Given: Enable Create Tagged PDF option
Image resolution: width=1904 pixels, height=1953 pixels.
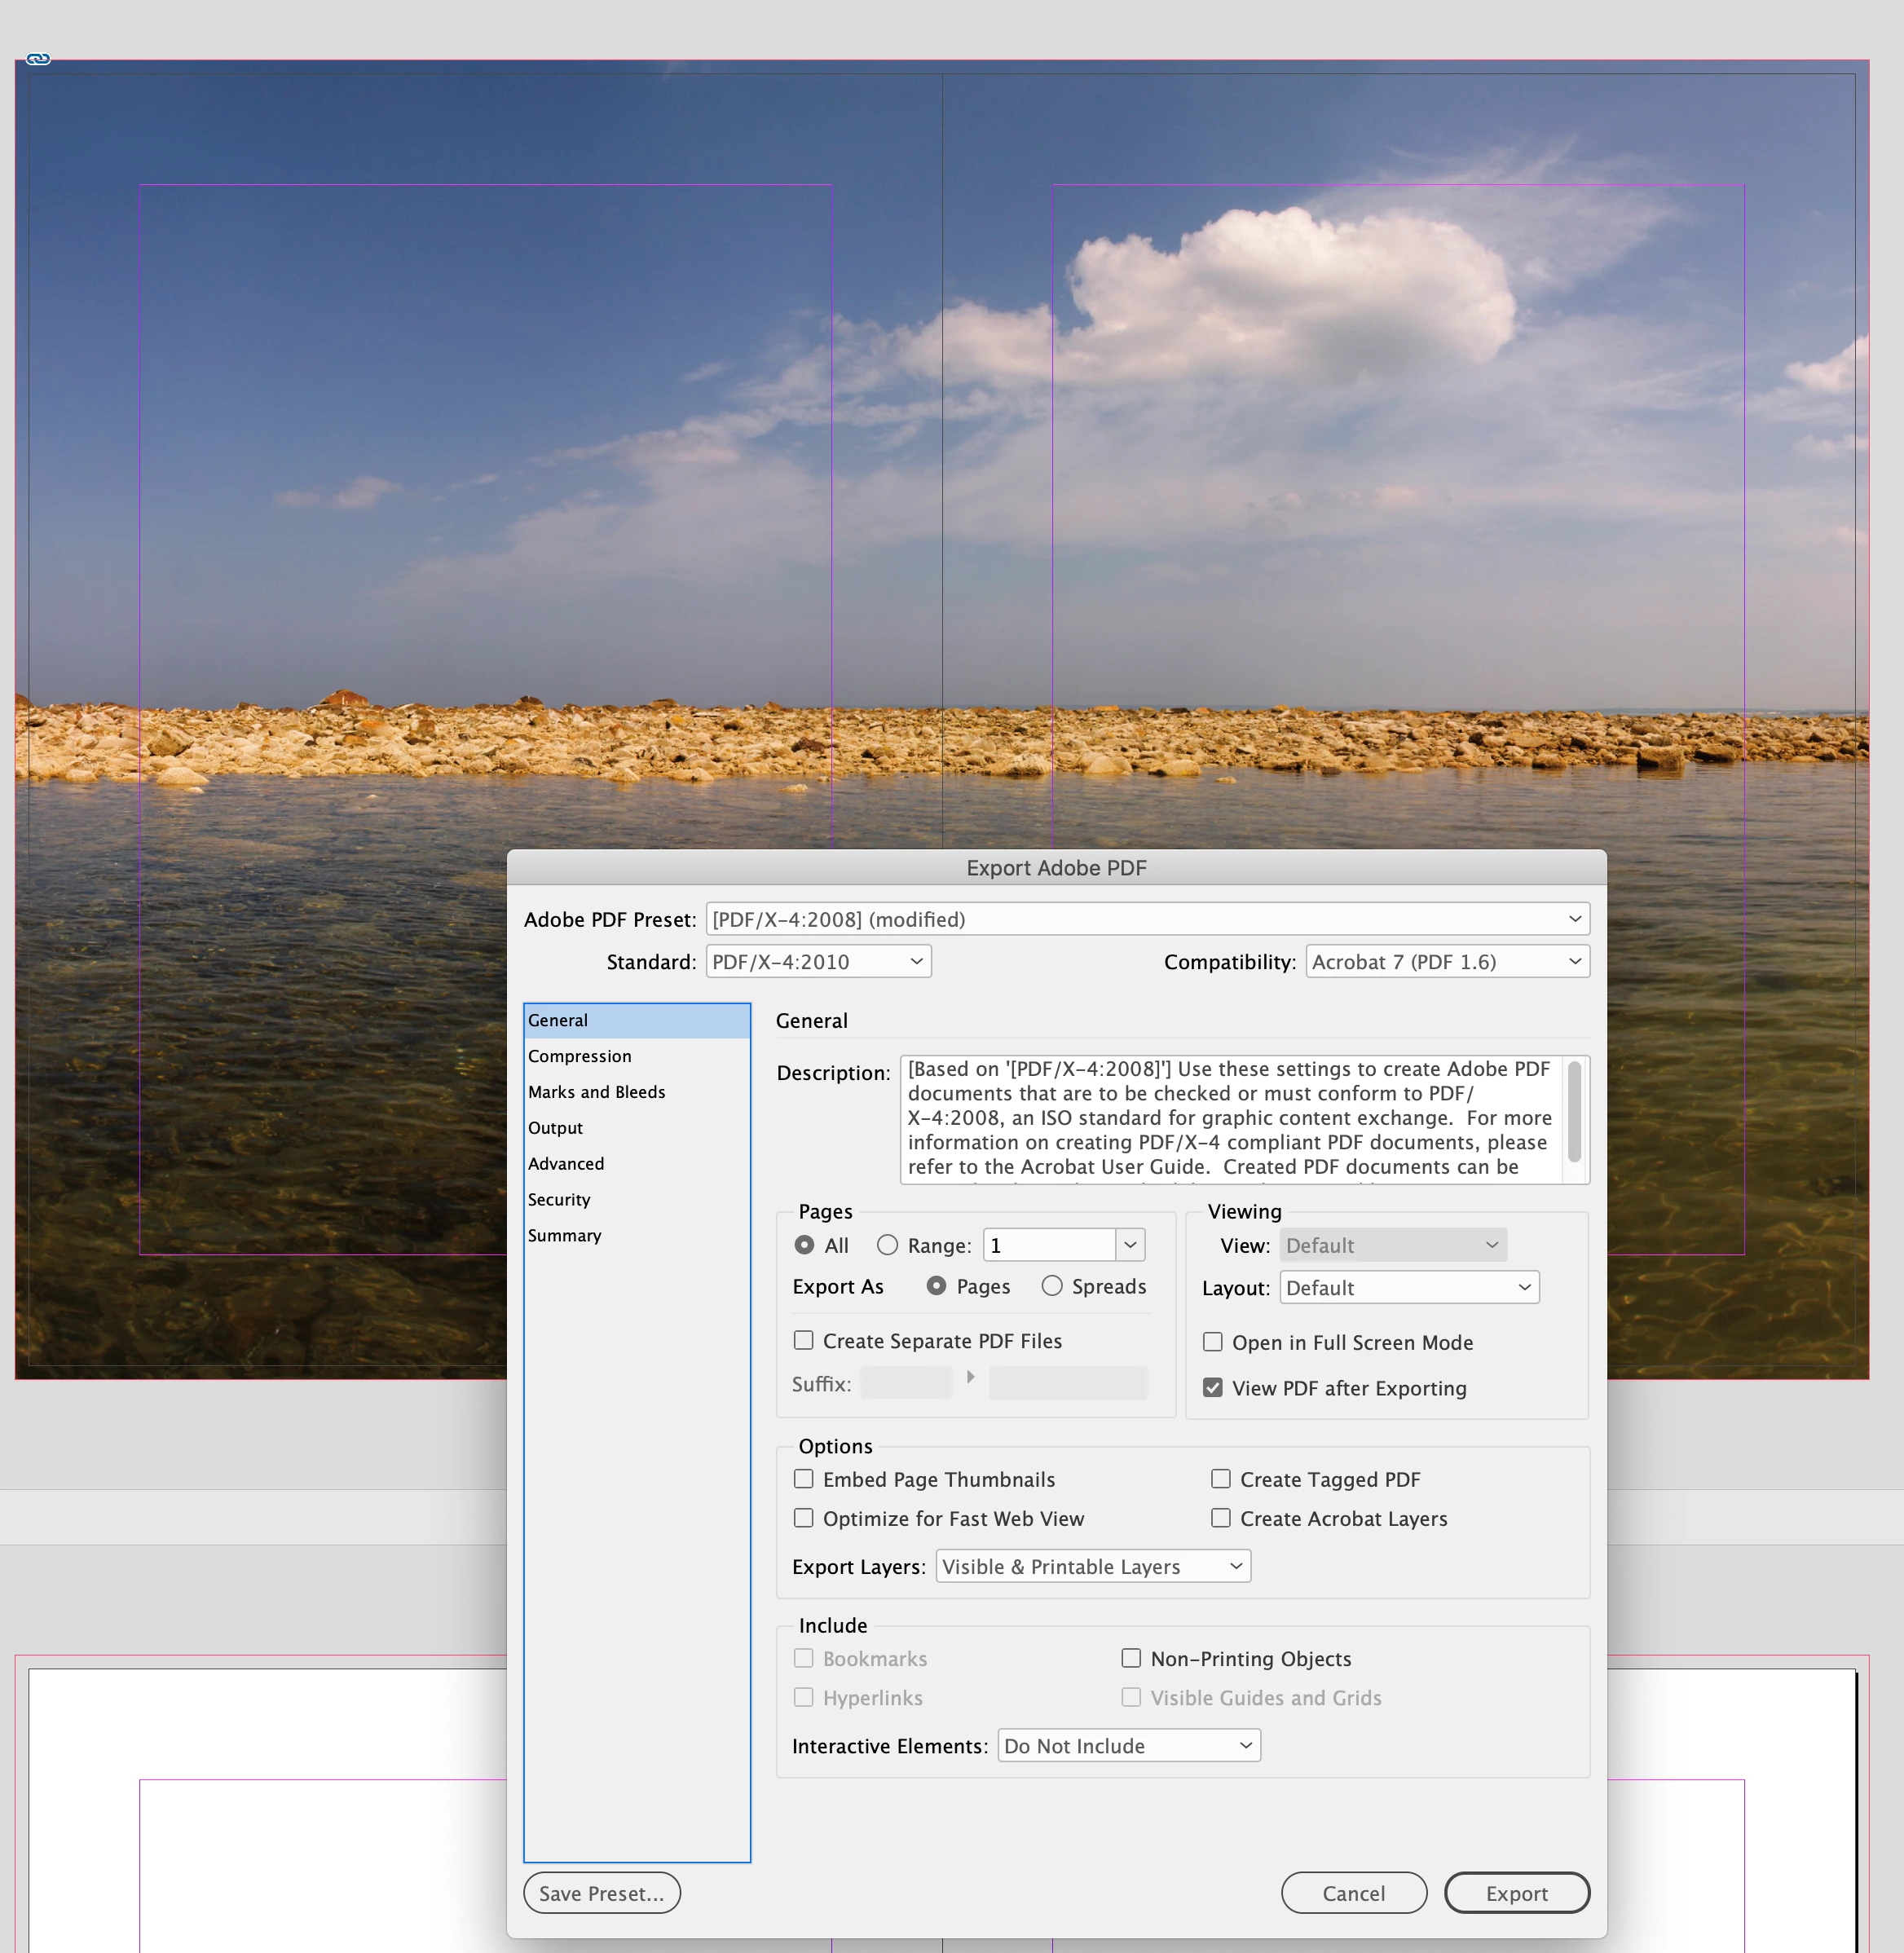Looking at the screenshot, I should 1221,1478.
